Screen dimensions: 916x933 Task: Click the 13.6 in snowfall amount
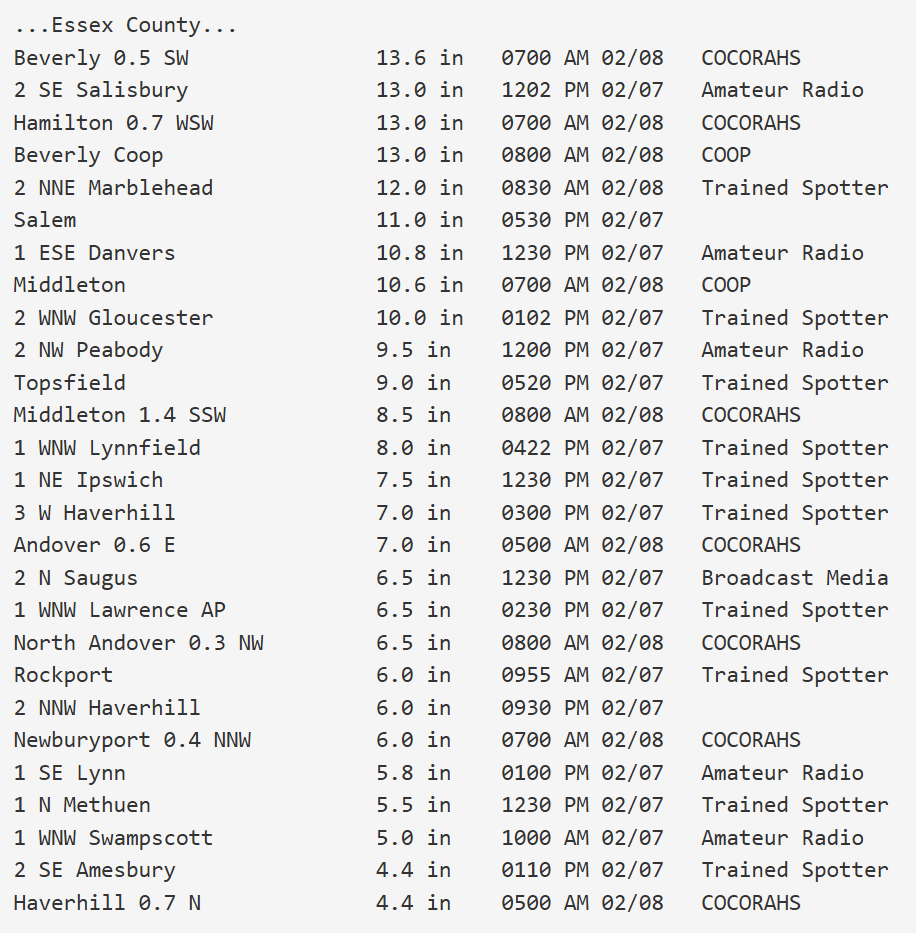(419, 58)
